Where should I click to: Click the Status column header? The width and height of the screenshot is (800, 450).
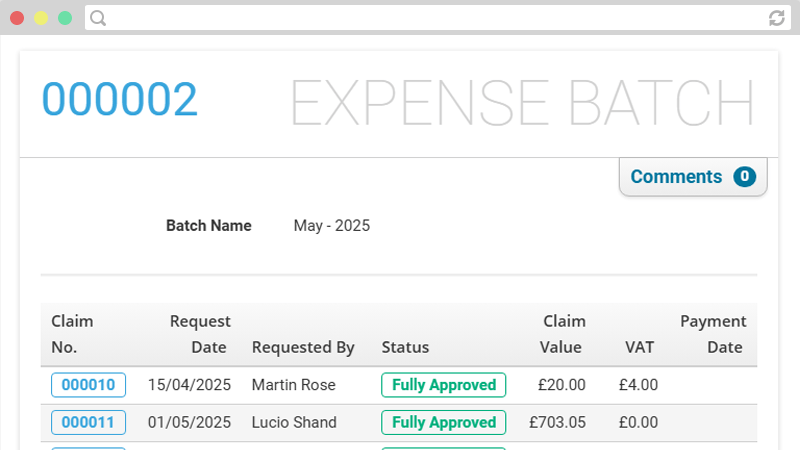click(405, 347)
